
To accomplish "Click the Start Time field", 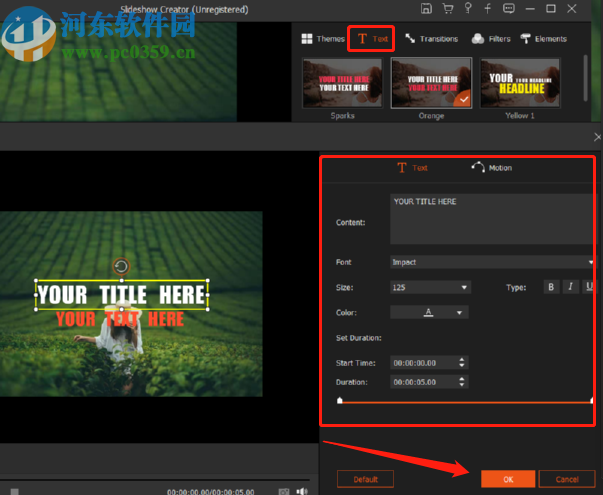I will 423,363.
